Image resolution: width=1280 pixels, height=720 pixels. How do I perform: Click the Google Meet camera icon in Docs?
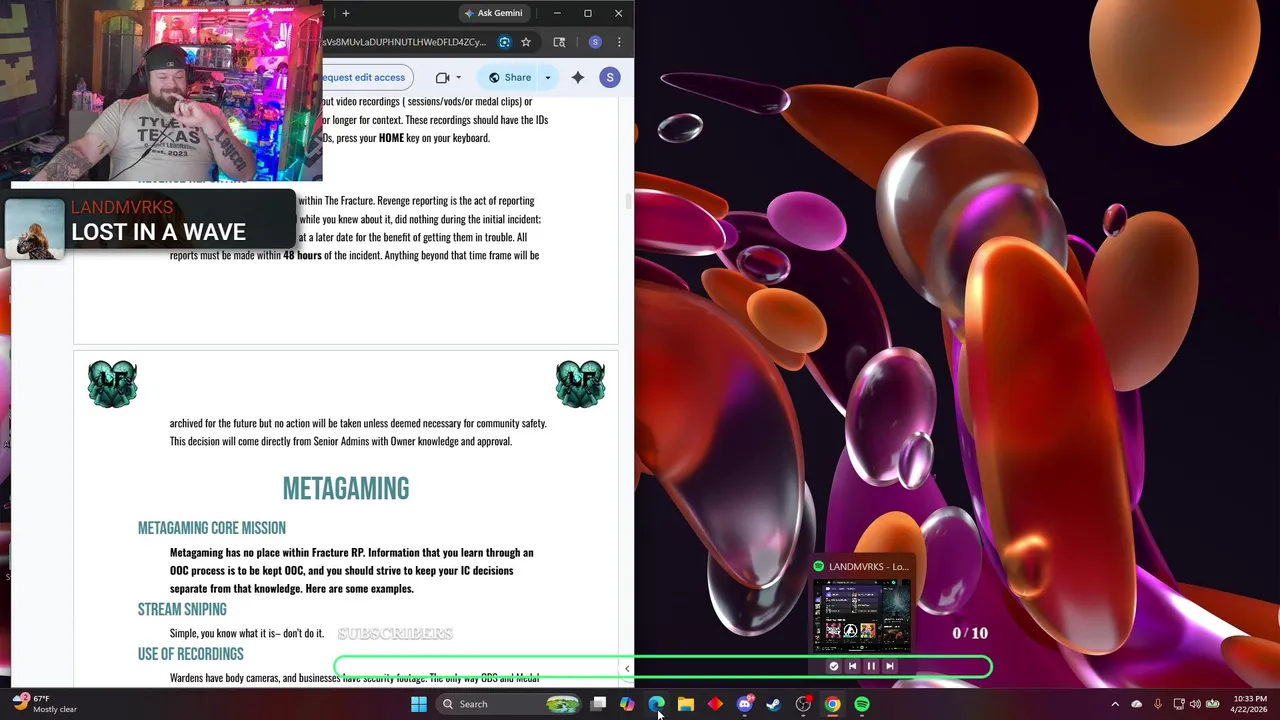[x=442, y=77]
